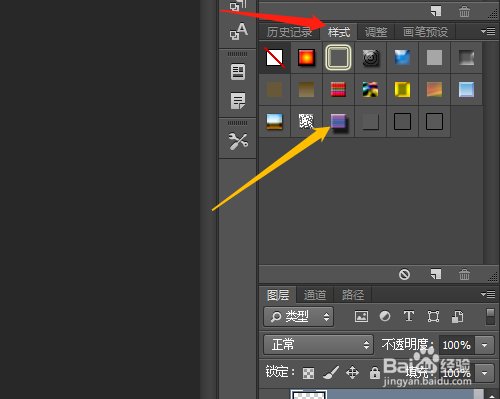Open the 画笔预设 tab

click(x=425, y=32)
